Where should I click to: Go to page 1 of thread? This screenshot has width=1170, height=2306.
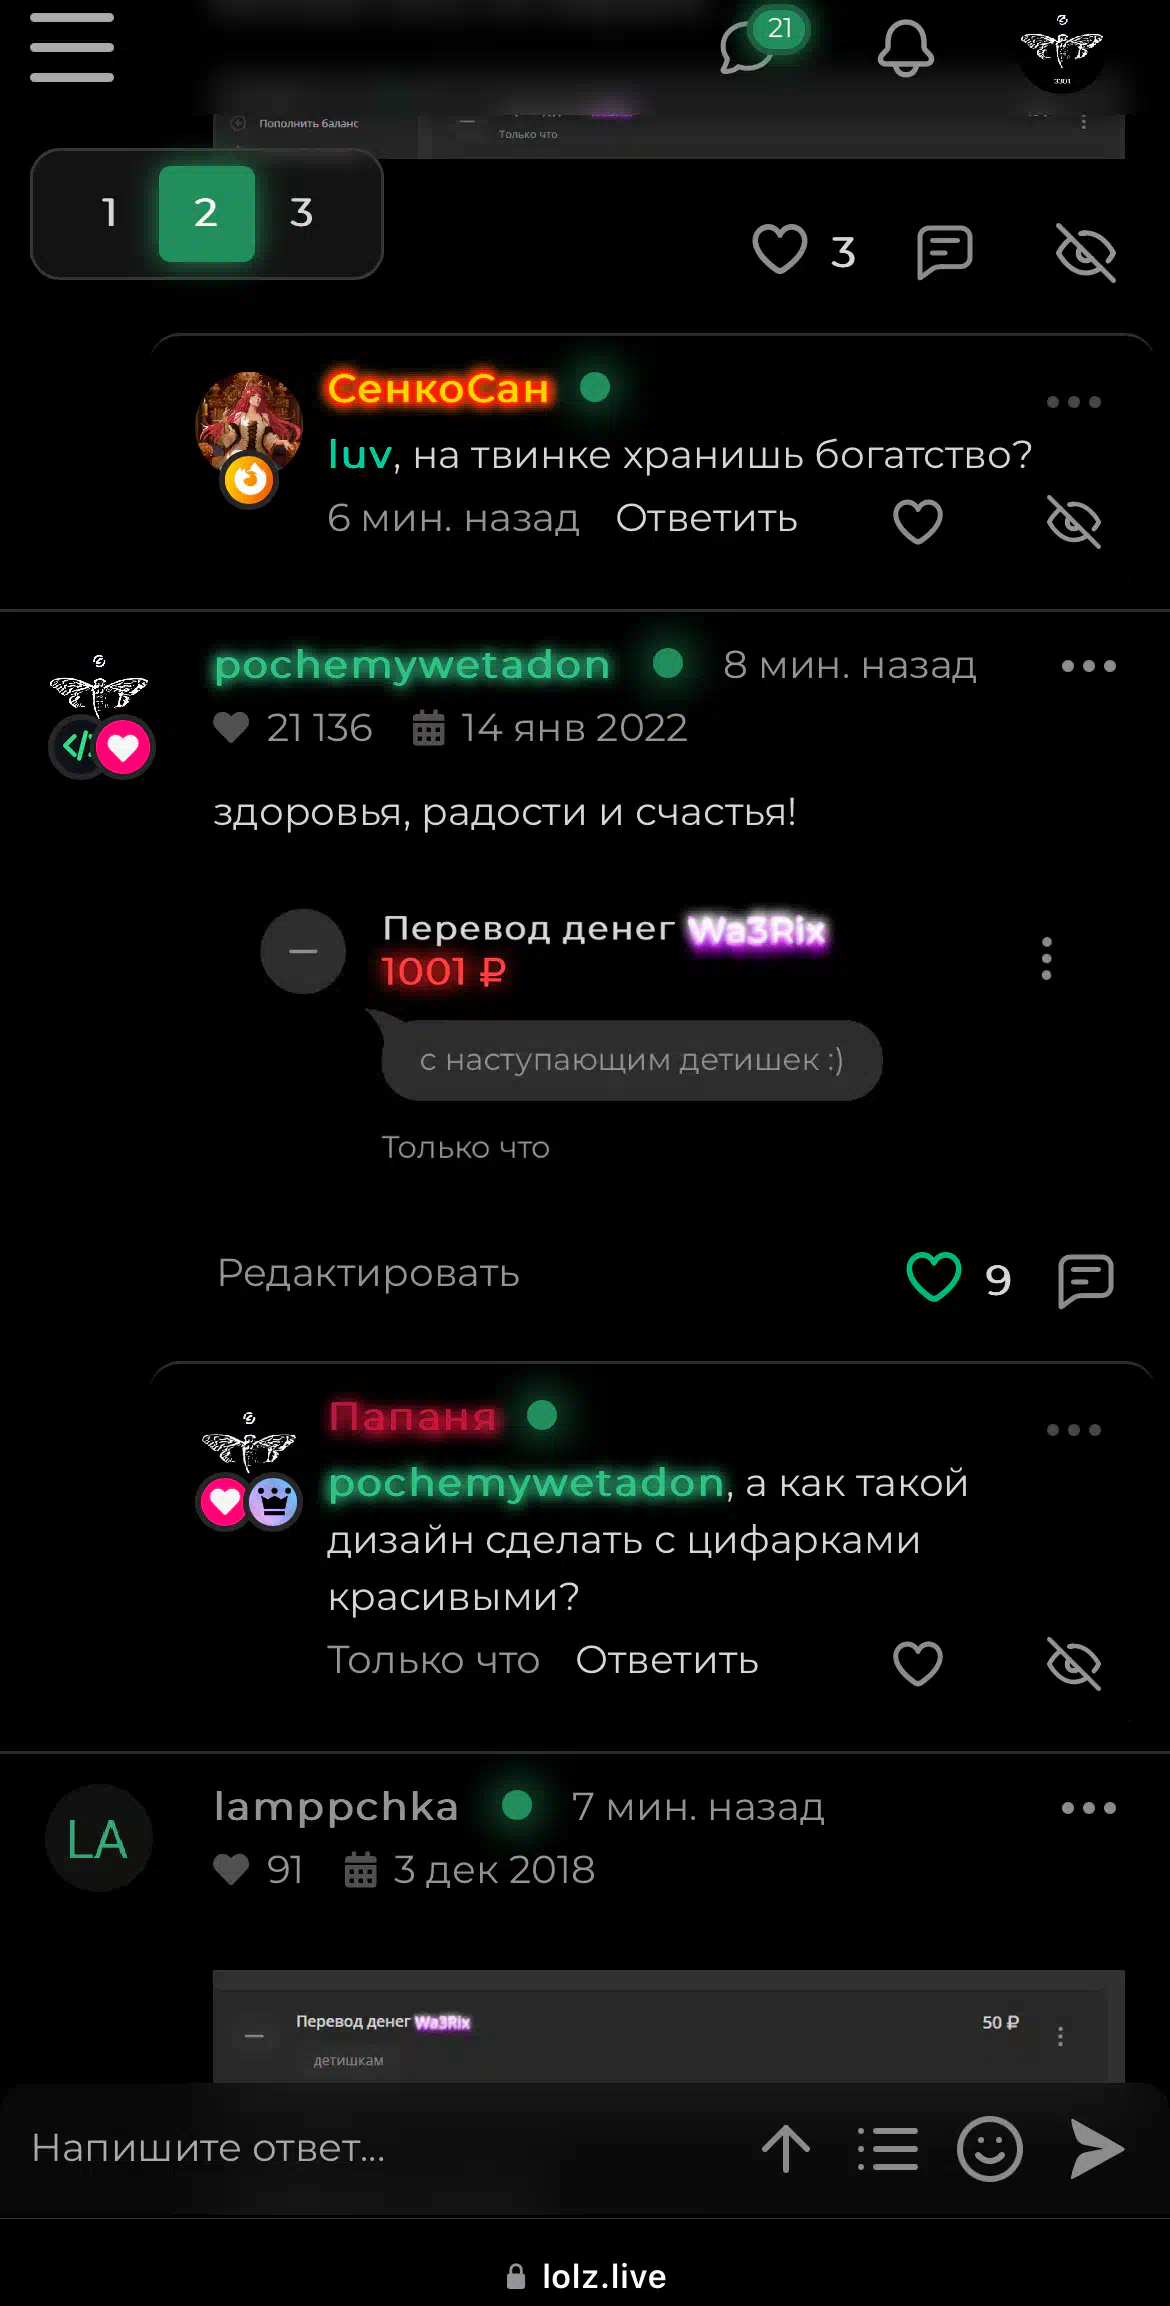tap(109, 213)
